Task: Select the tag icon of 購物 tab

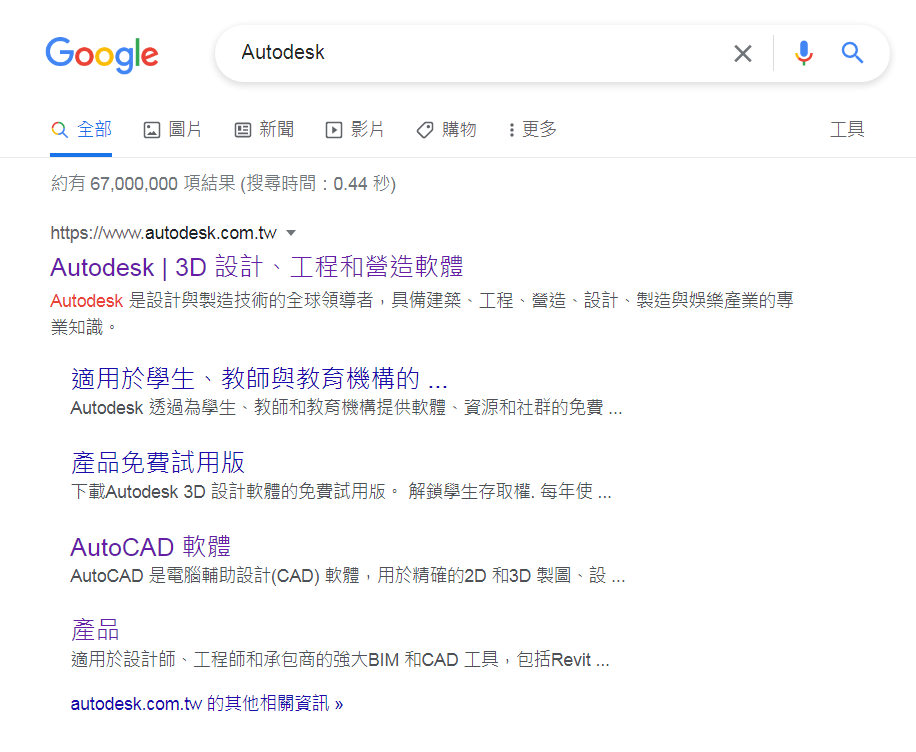Action: pyautogui.click(x=425, y=130)
